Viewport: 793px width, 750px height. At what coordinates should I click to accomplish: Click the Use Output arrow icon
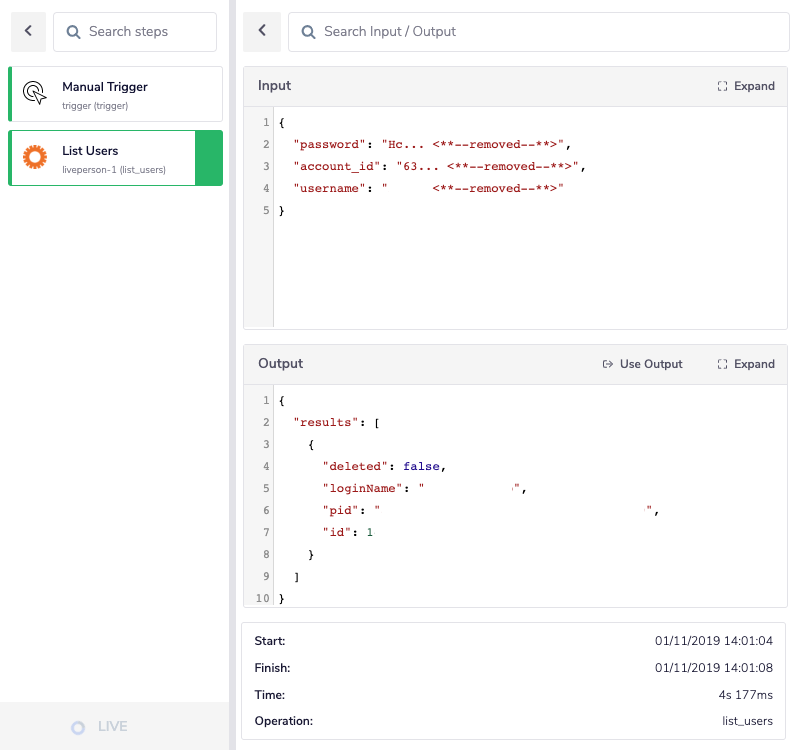pyautogui.click(x=607, y=364)
